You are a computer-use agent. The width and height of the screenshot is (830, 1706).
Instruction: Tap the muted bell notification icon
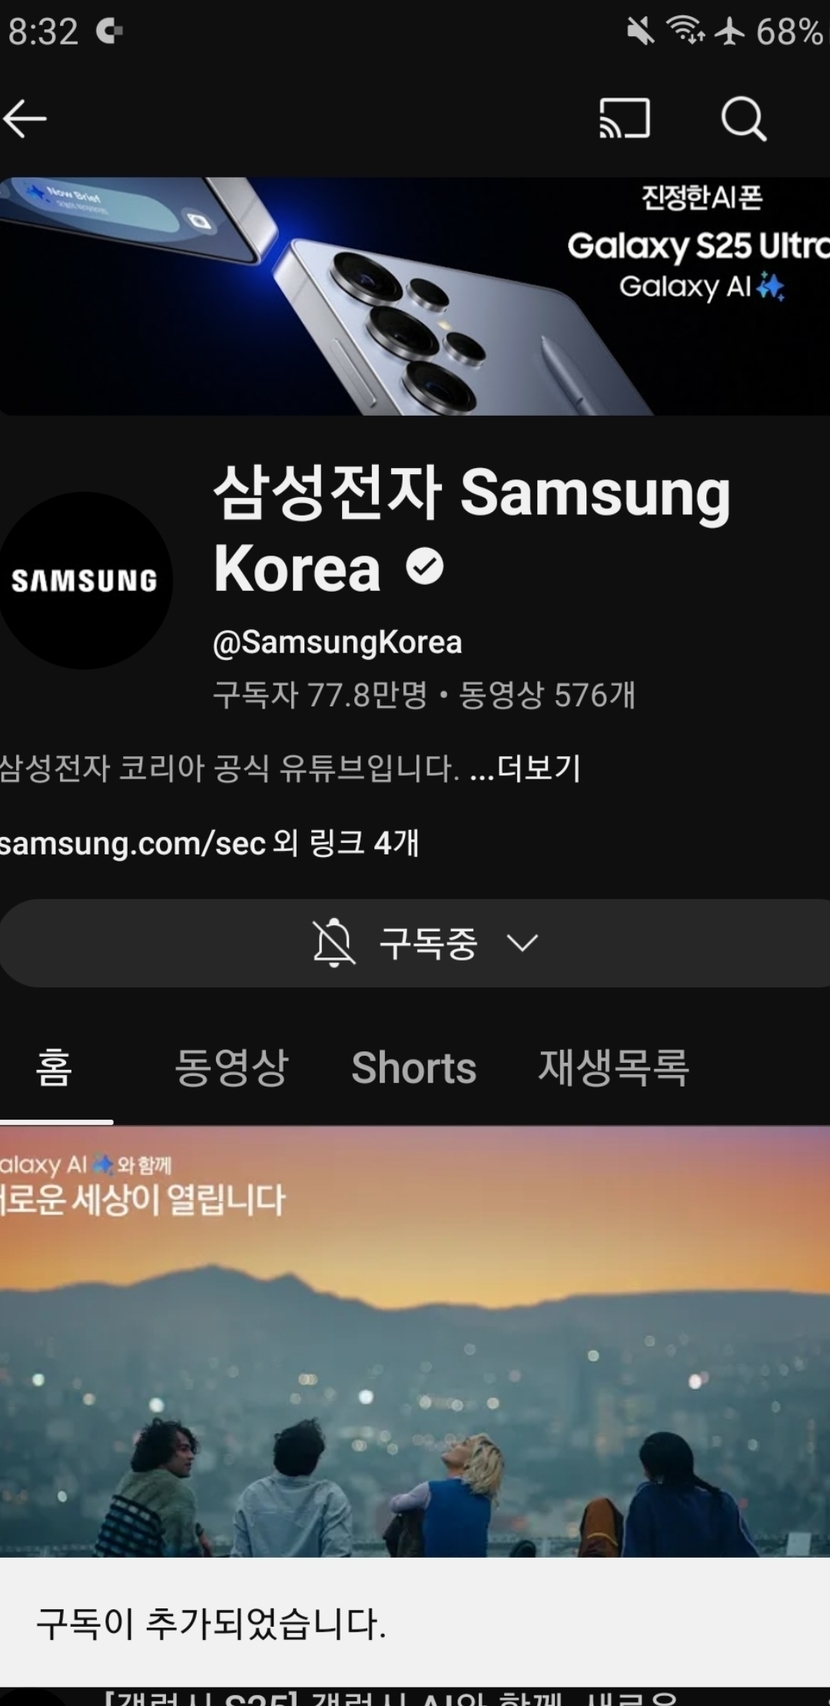click(334, 942)
